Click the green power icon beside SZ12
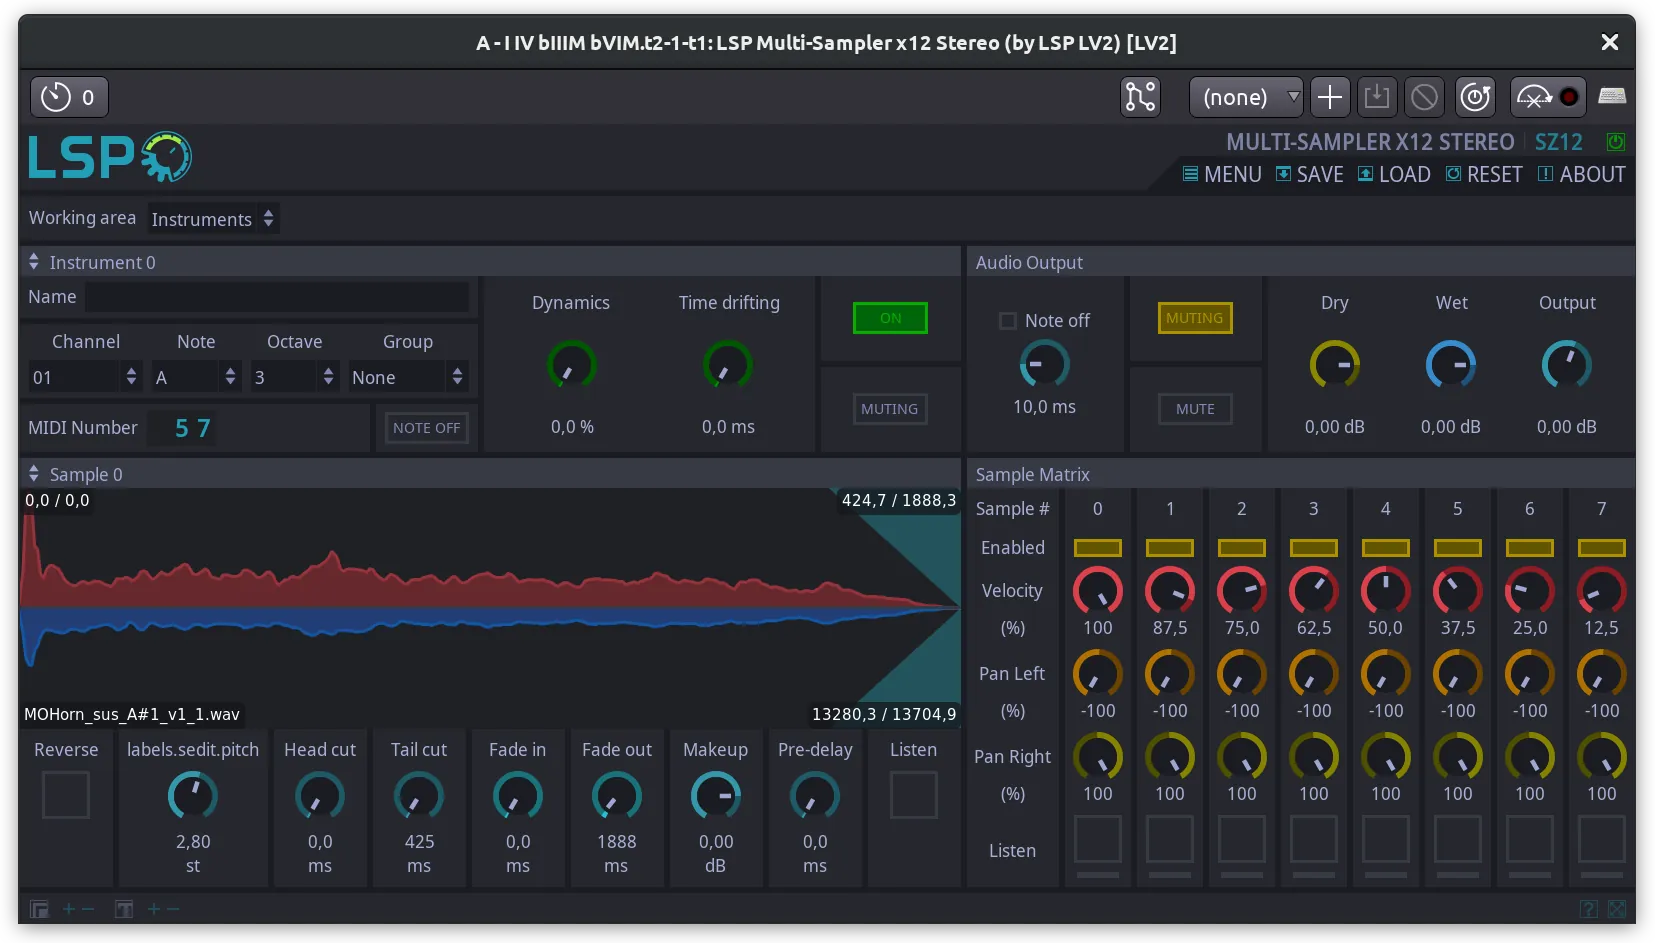This screenshot has width=1655, height=943. 1615,142
